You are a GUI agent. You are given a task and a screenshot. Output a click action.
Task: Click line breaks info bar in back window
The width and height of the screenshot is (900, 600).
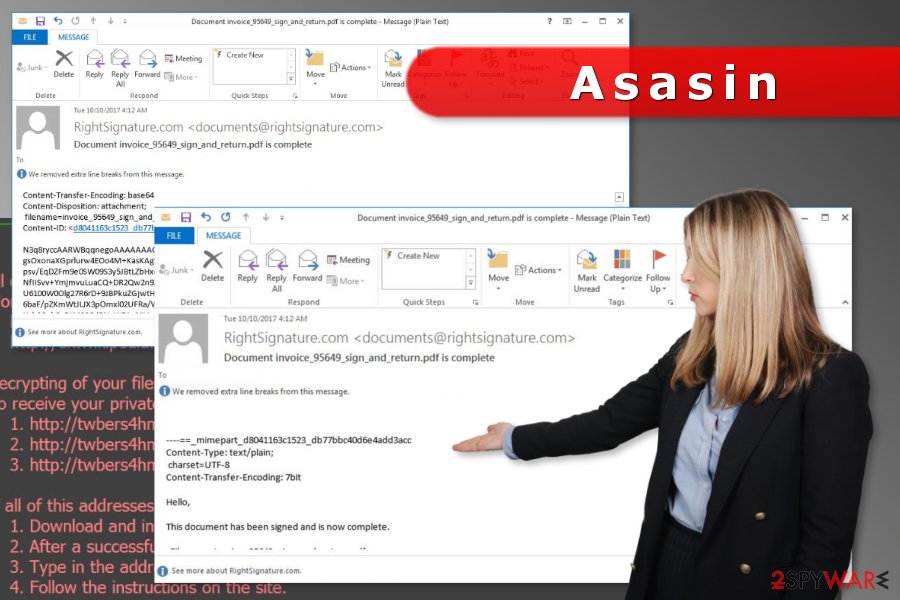coord(100,174)
